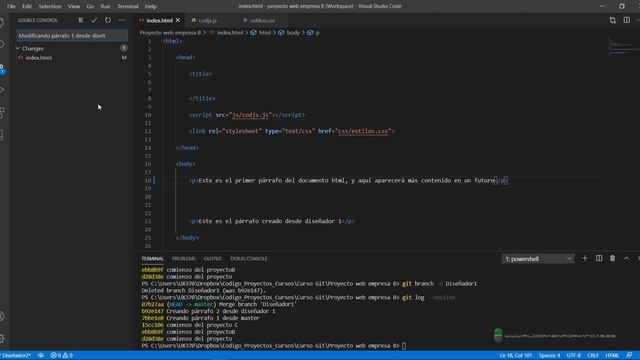The image size is (640, 360).
Task: Refresh the Source Control view
Action: [108, 20]
